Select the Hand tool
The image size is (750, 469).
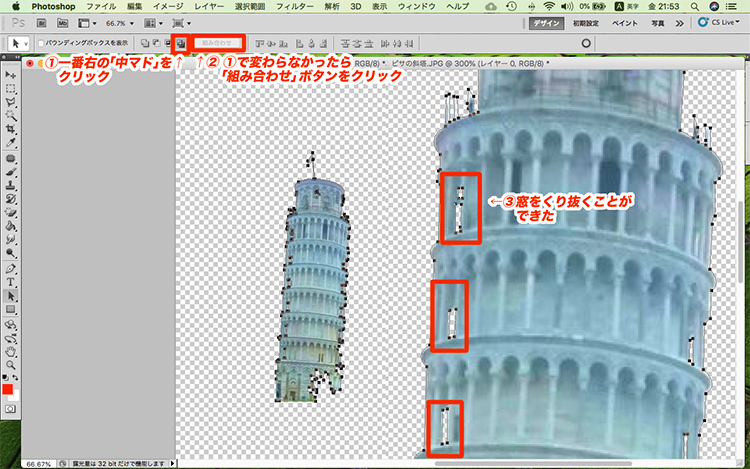[10, 352]
